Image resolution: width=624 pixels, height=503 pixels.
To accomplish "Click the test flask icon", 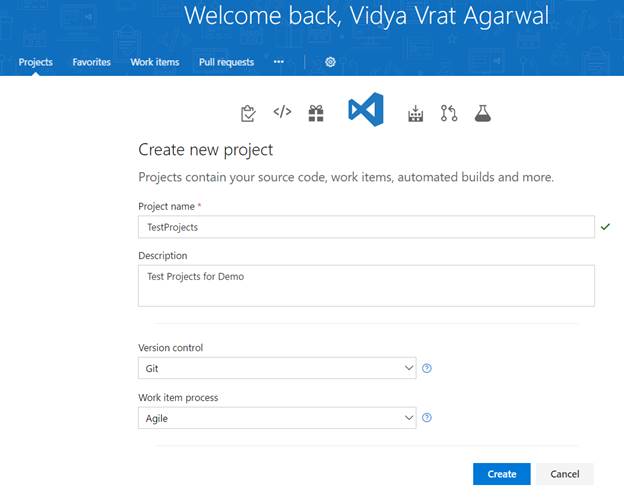I will click(x=483, y=113).
